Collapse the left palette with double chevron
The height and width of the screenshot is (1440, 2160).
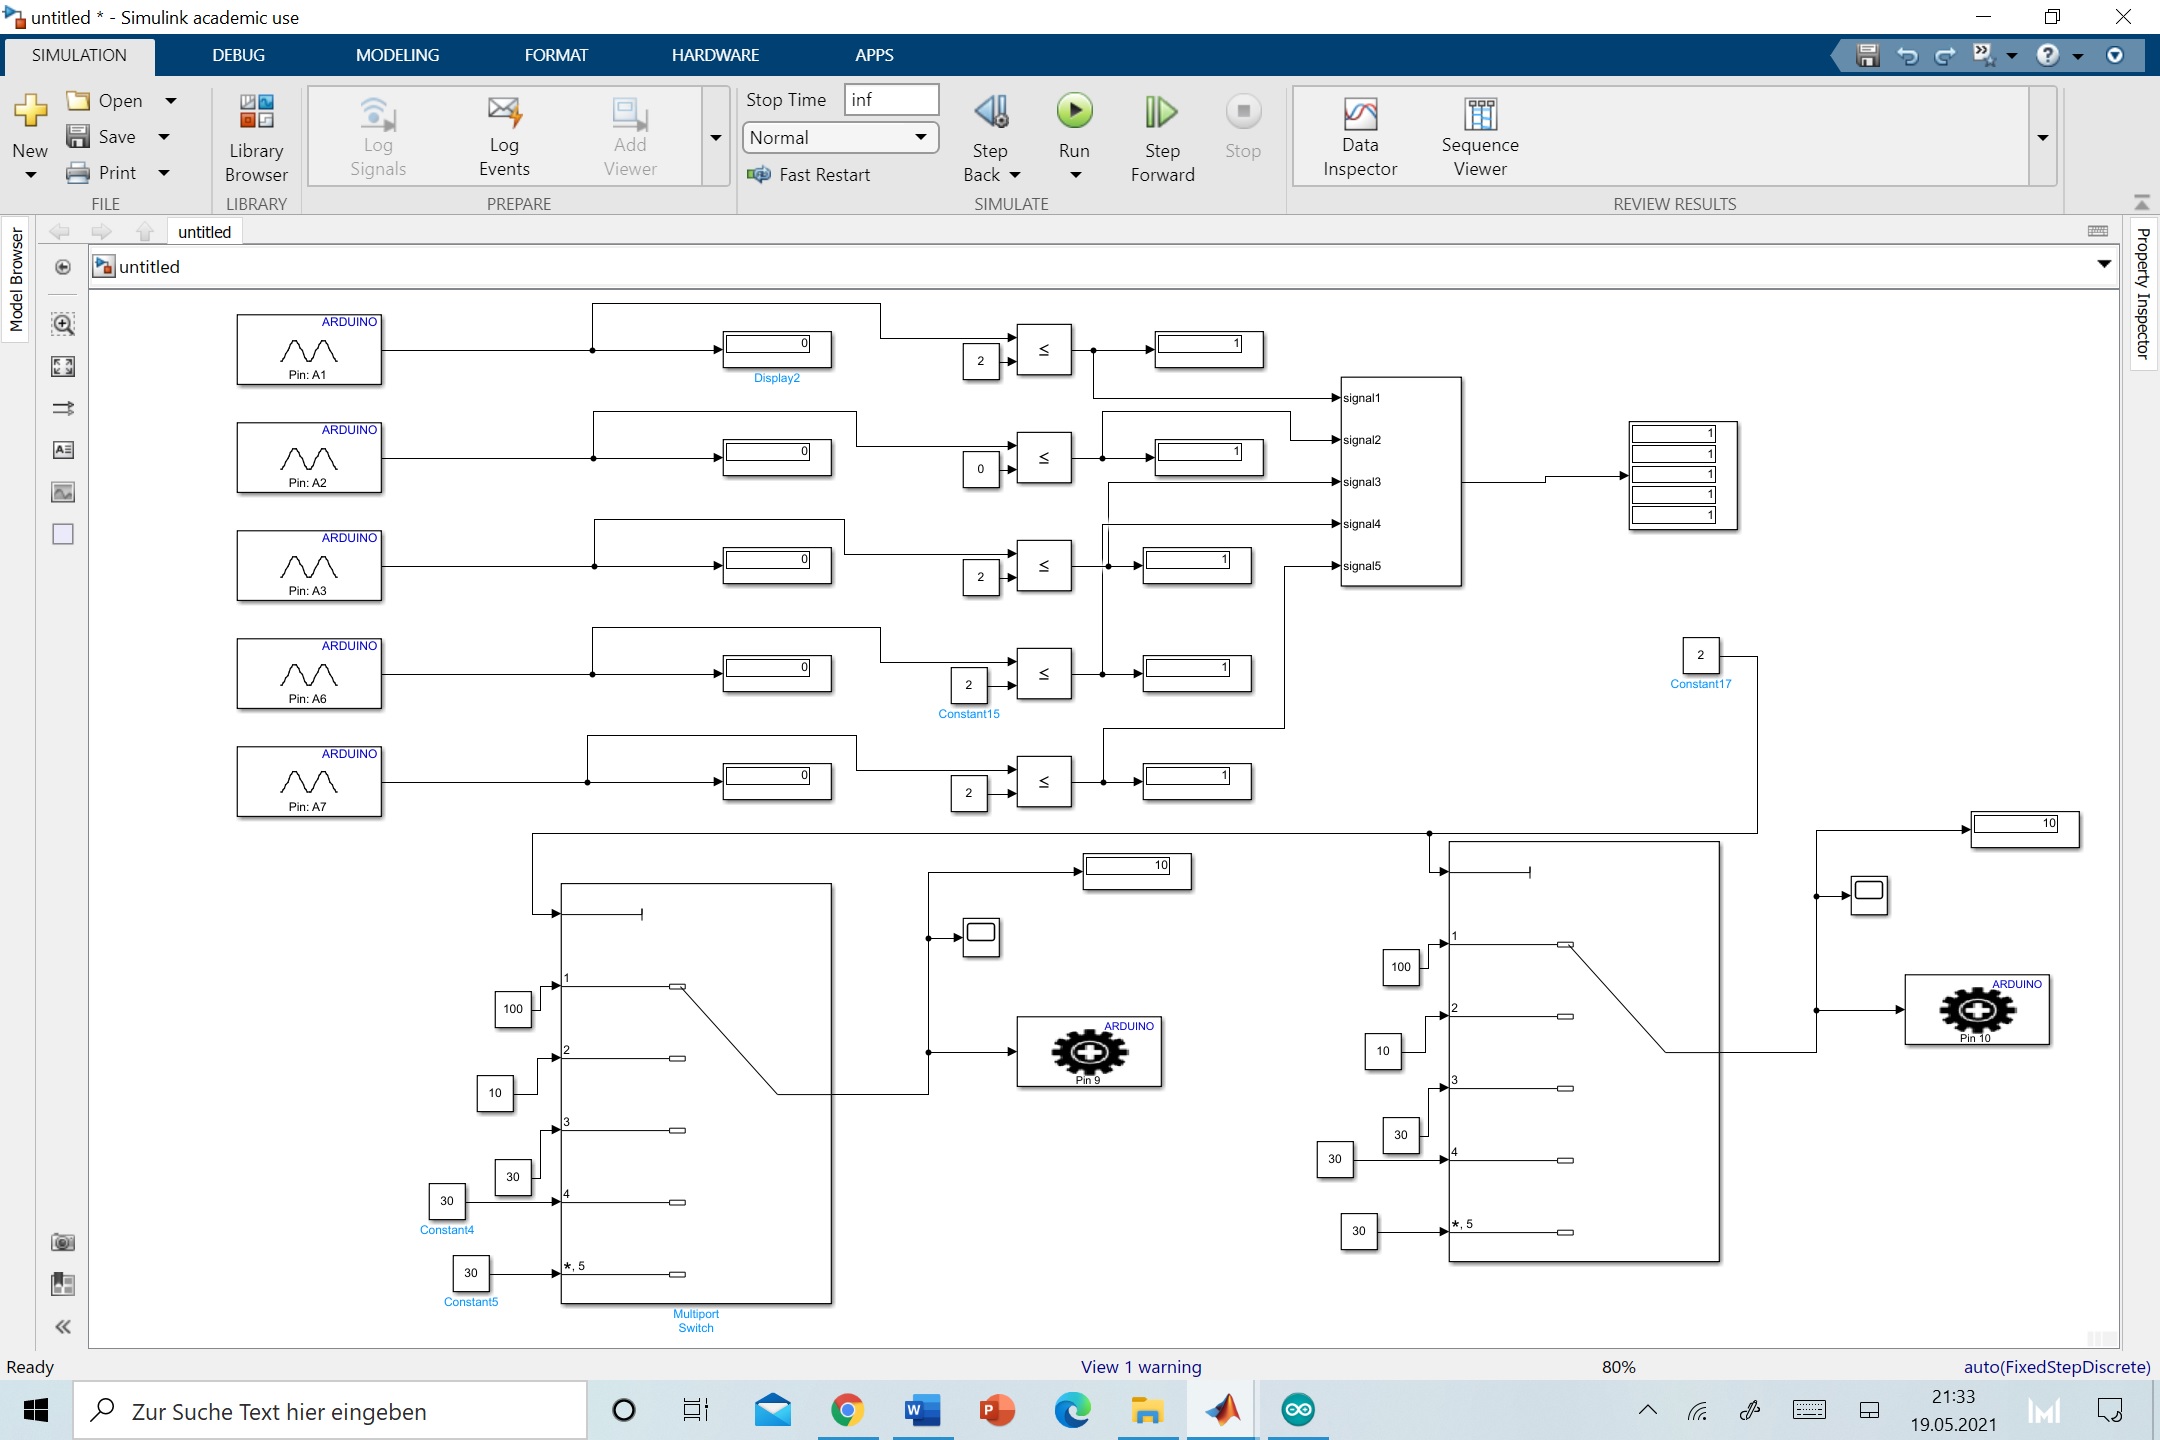point(63,1327)
